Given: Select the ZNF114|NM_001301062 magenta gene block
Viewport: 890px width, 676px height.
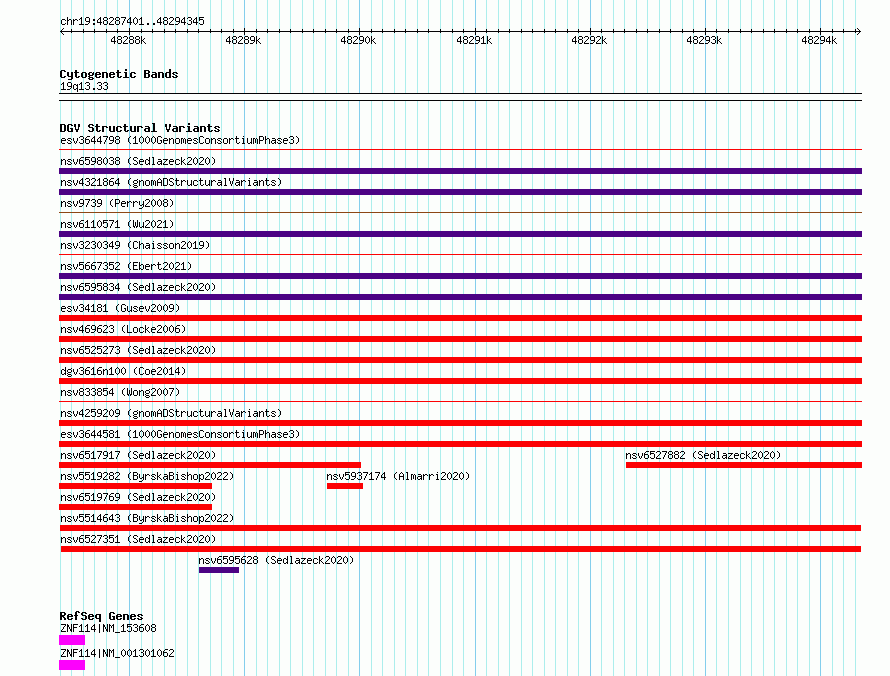Looking at the screenshot, I should click(72, 665).
